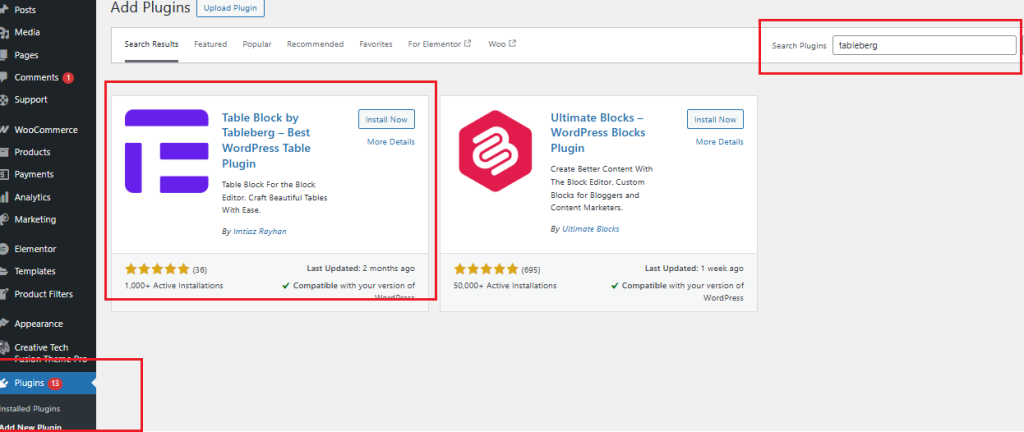Open author link Ultimate Blocks
The height and width of the screenshot is (432, 1024).
(x=590, y=229)
